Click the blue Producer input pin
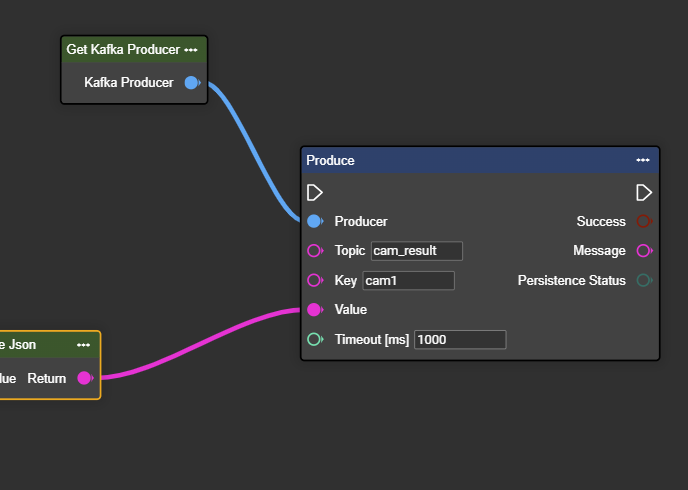 click(x=314, y=221)
